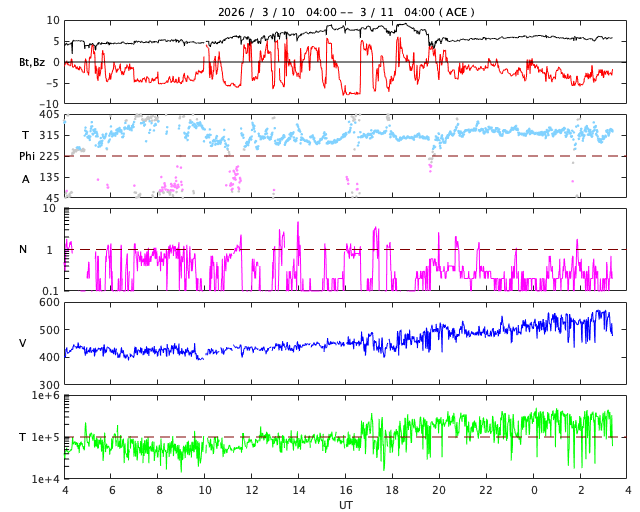
Task: Click the 600 value on velocity axis
Action: click(49, 302)
